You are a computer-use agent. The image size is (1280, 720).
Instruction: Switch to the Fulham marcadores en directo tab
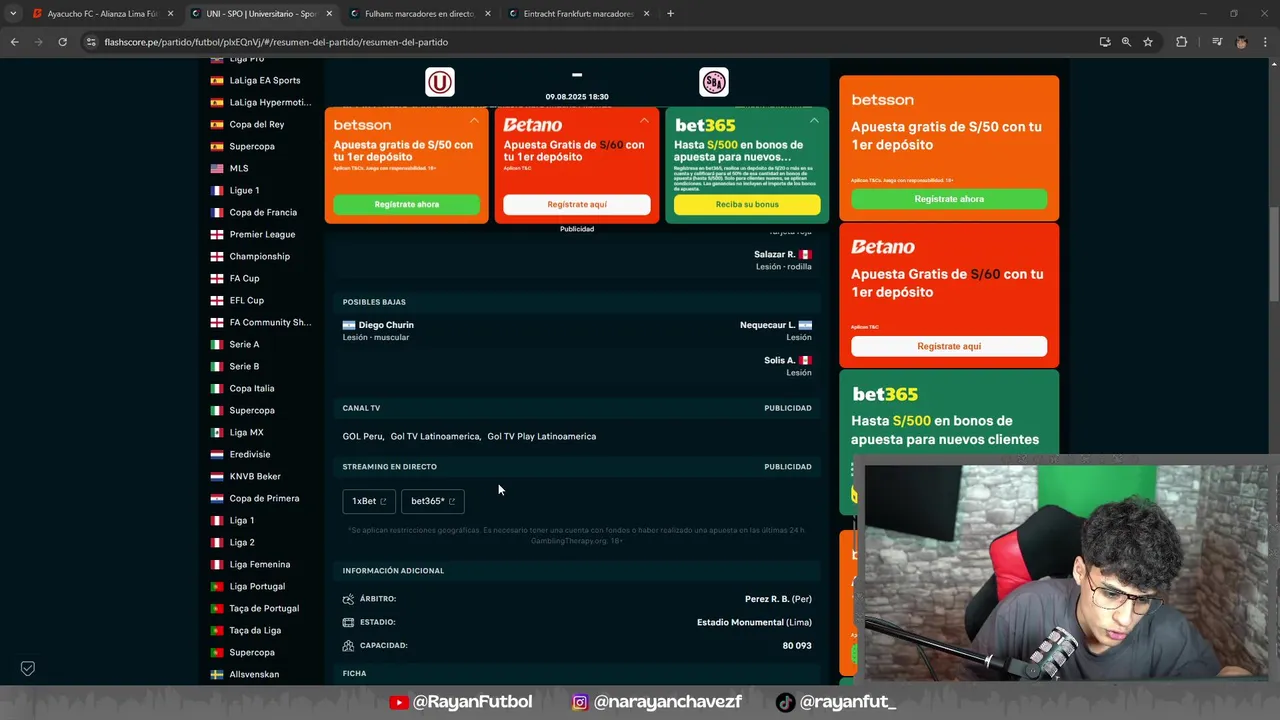pyautogui.click(x=420, y=14)
